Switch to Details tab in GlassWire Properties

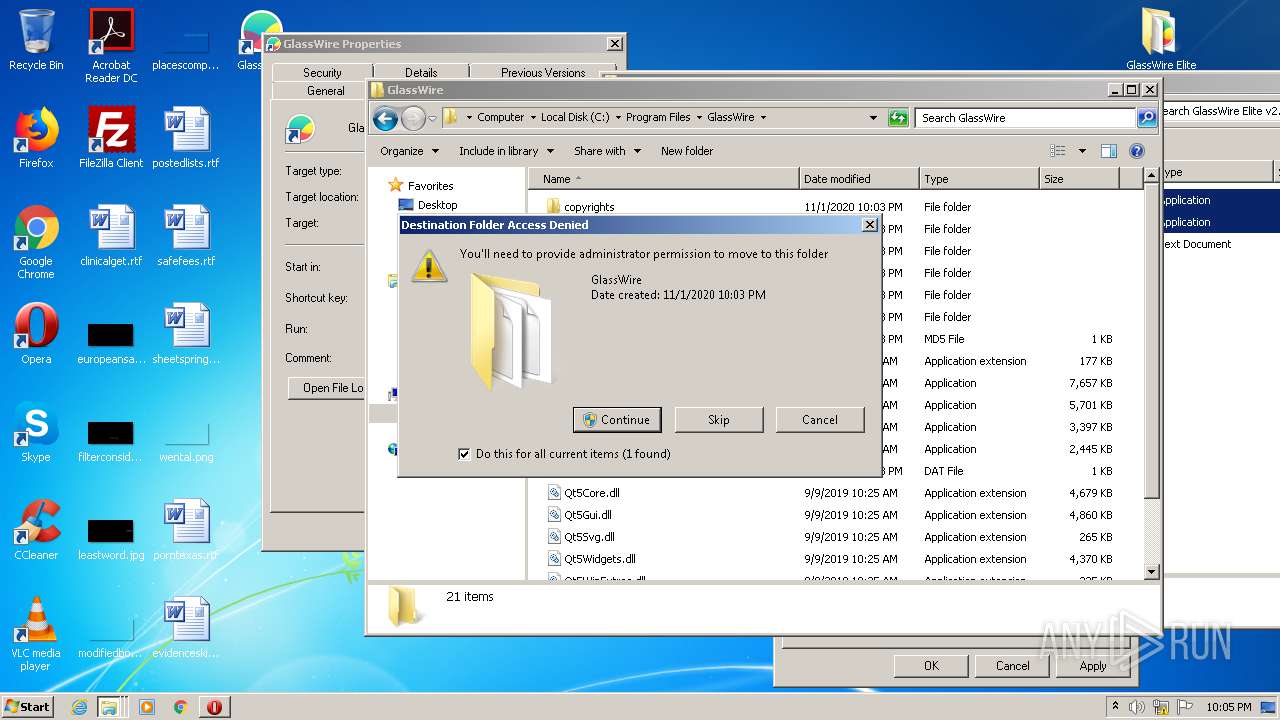click(421, 73)
